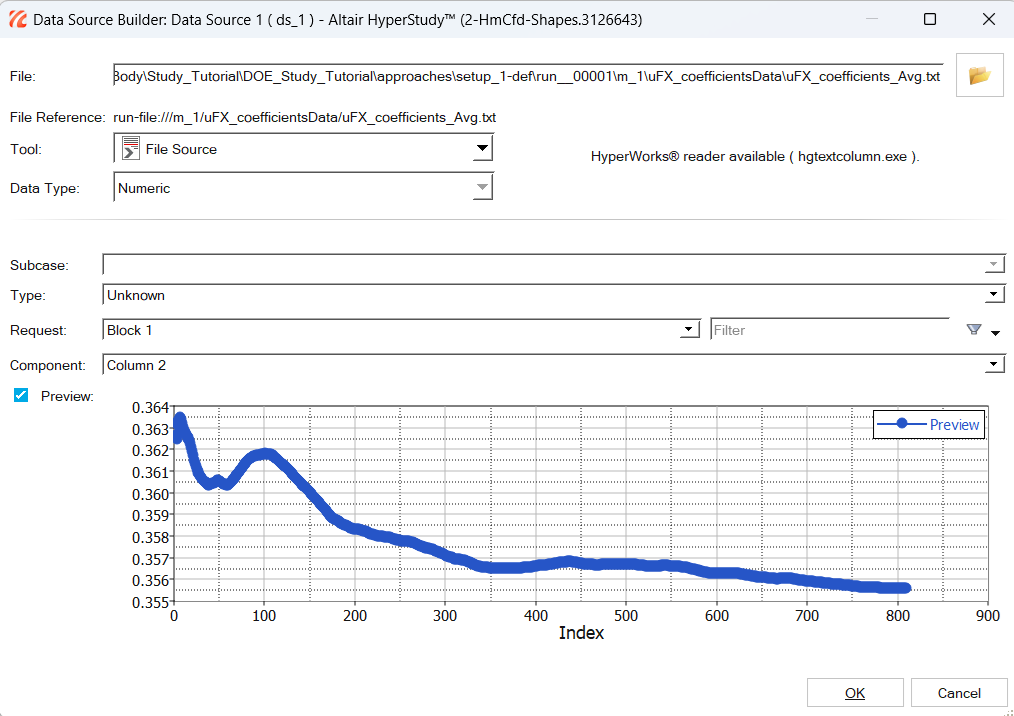Click the Altair HyperStudy app icon in title bar
This screenshot has width=1014, height=716.
click(x=17, y=19)
